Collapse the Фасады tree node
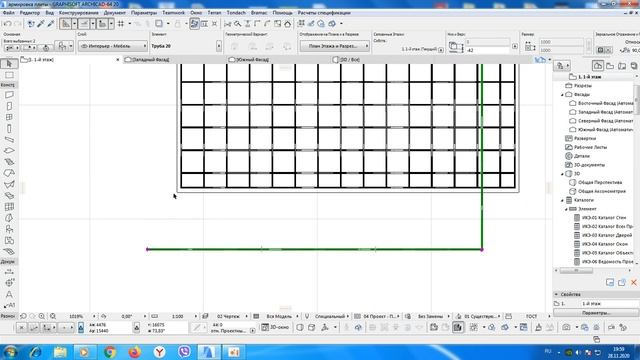 (x=562, y=95)
